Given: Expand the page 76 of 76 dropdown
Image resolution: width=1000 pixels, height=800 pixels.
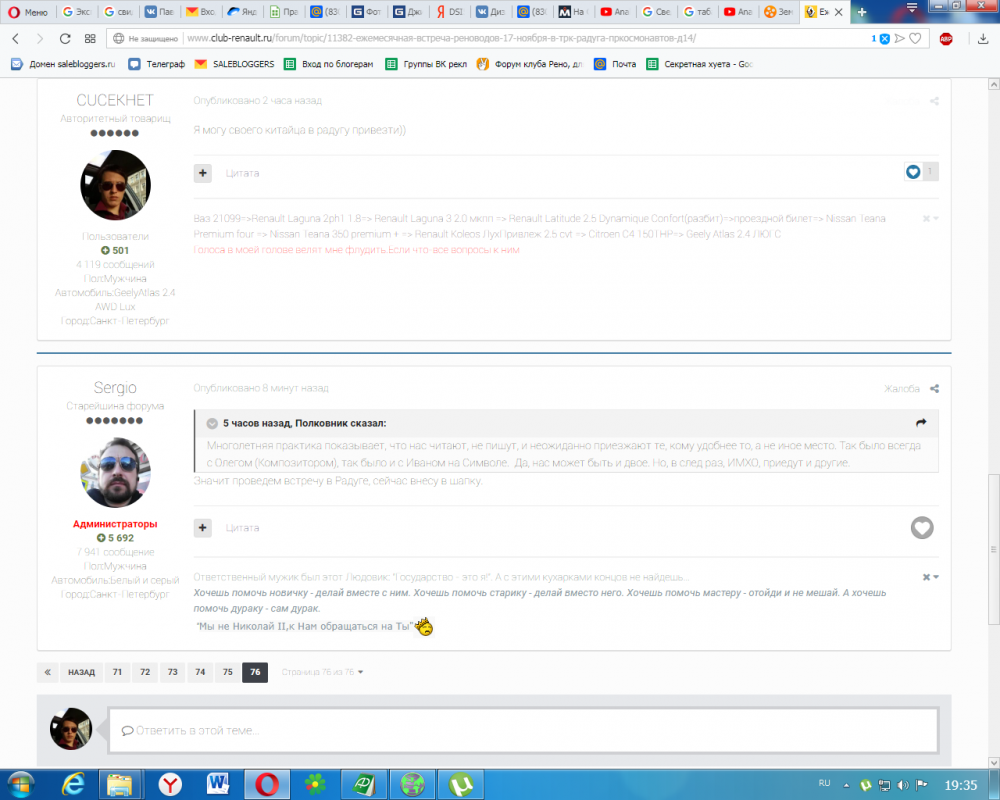Looking at the screenshot, I should 323,672.
